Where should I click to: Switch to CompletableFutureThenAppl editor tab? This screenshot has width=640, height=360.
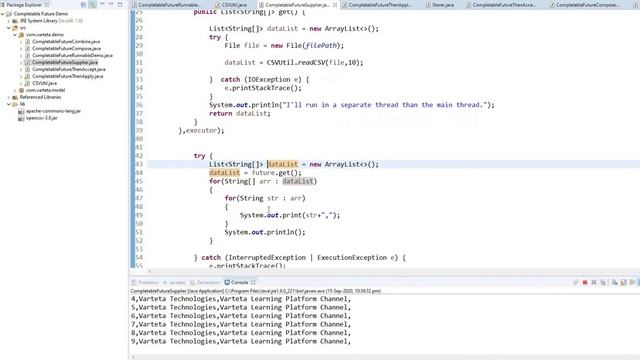pyautogui.click(x=380, y=5)
